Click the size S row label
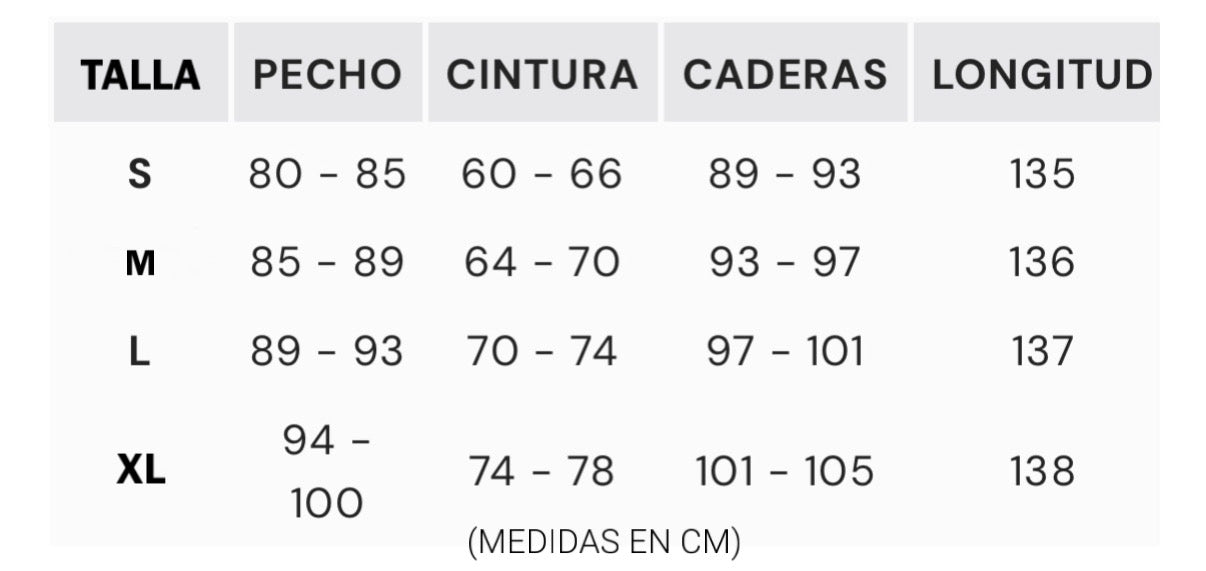 tap(140, 175)
